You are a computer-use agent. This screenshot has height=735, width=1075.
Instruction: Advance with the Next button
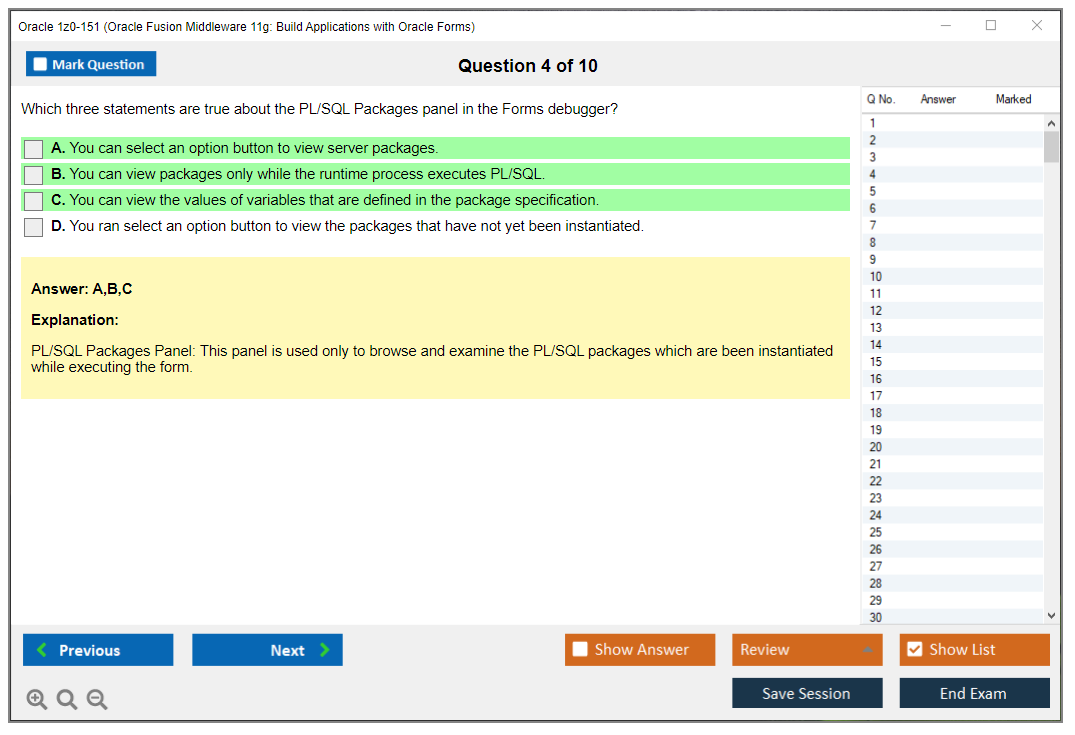point(267,650)
